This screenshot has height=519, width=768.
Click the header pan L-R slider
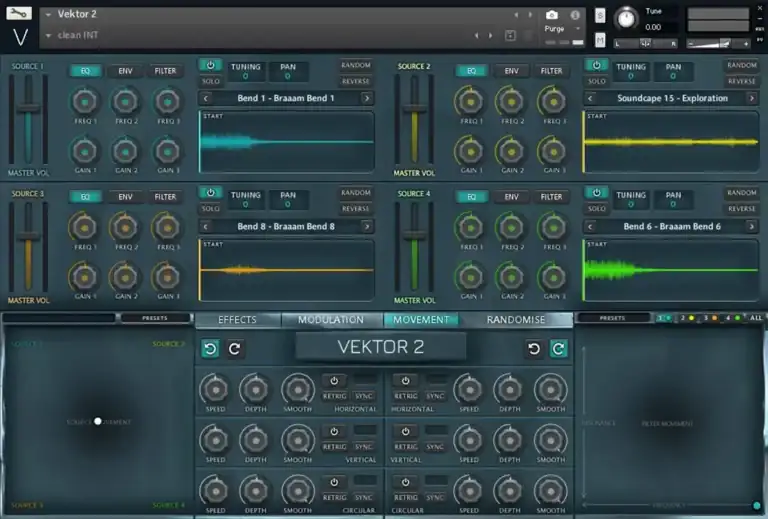coord(646,44)
